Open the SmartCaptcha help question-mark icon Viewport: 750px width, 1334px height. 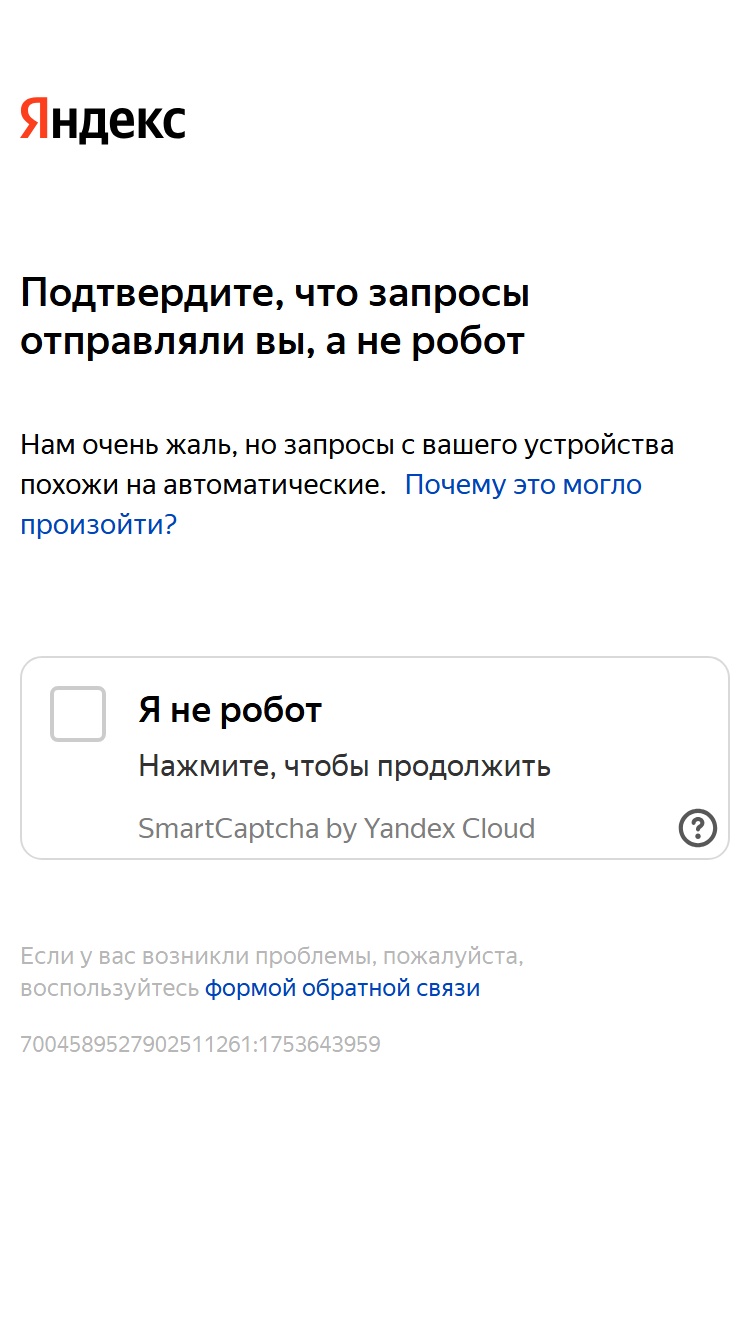click(x=698, y=828)
